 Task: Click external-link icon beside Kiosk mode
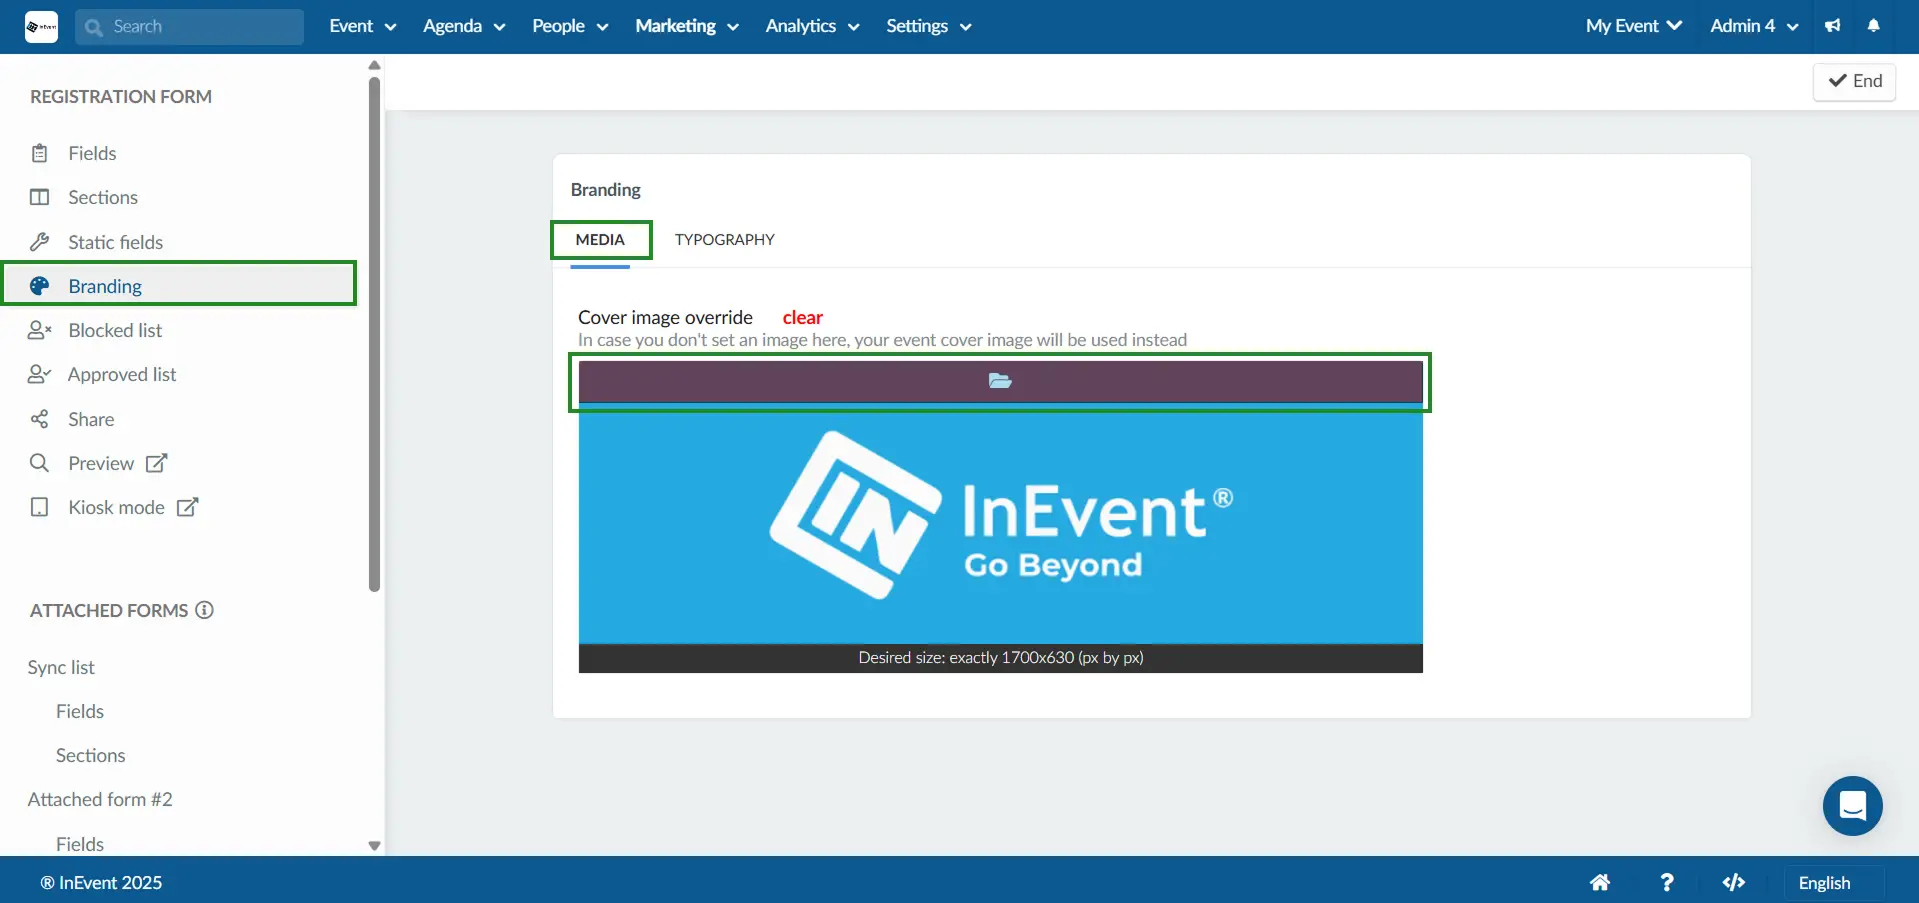[188, 507]
